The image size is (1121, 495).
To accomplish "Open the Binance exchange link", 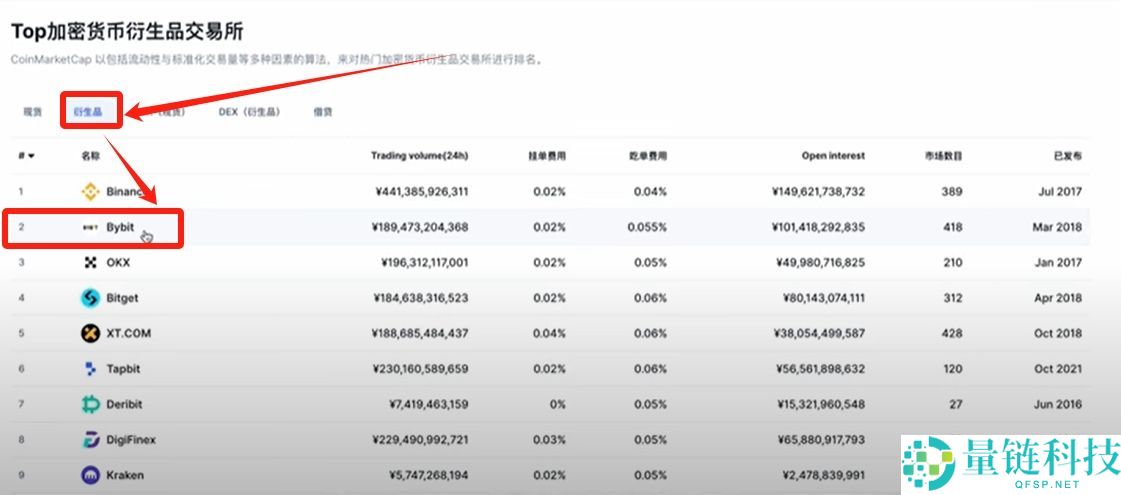I will click(x=126, y=192).
